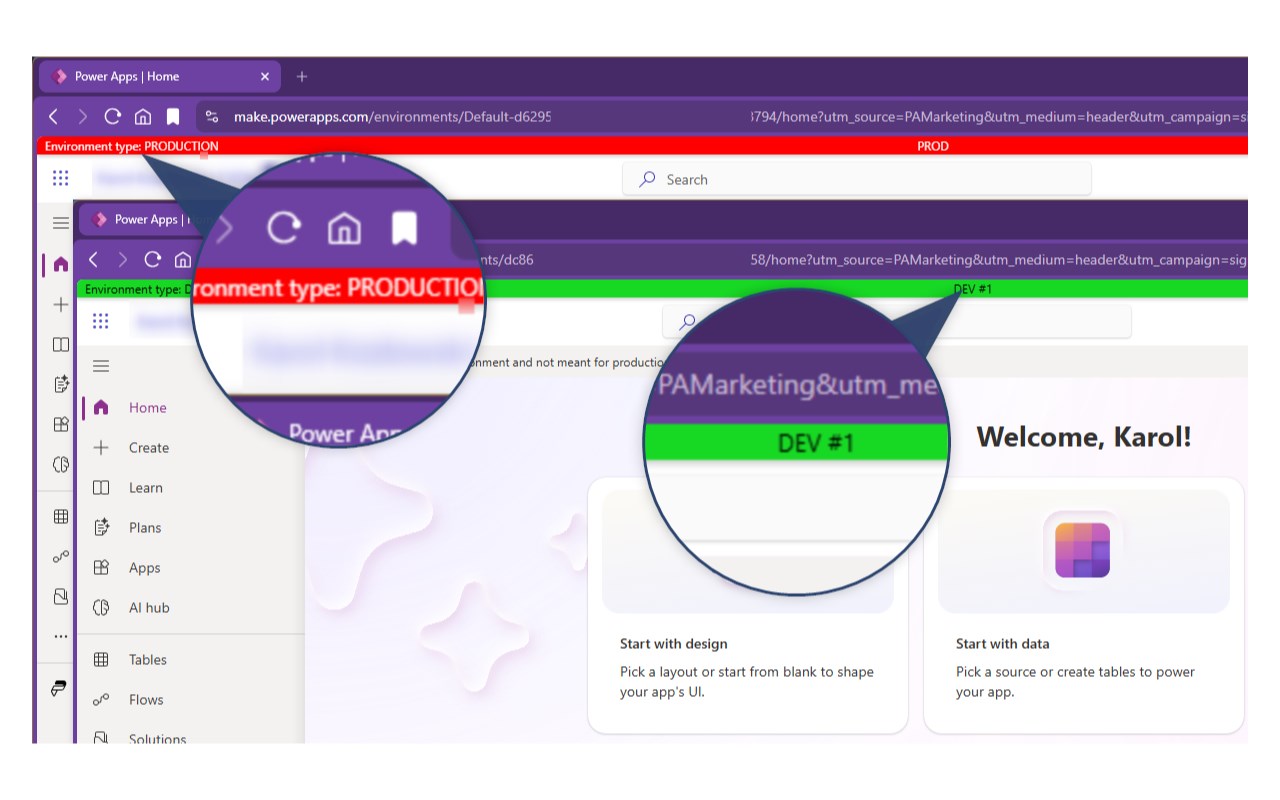Toggle the hamburger navigation menu in the production window
The width and height of the screenshot is (1280, 800).
(61, 223)
